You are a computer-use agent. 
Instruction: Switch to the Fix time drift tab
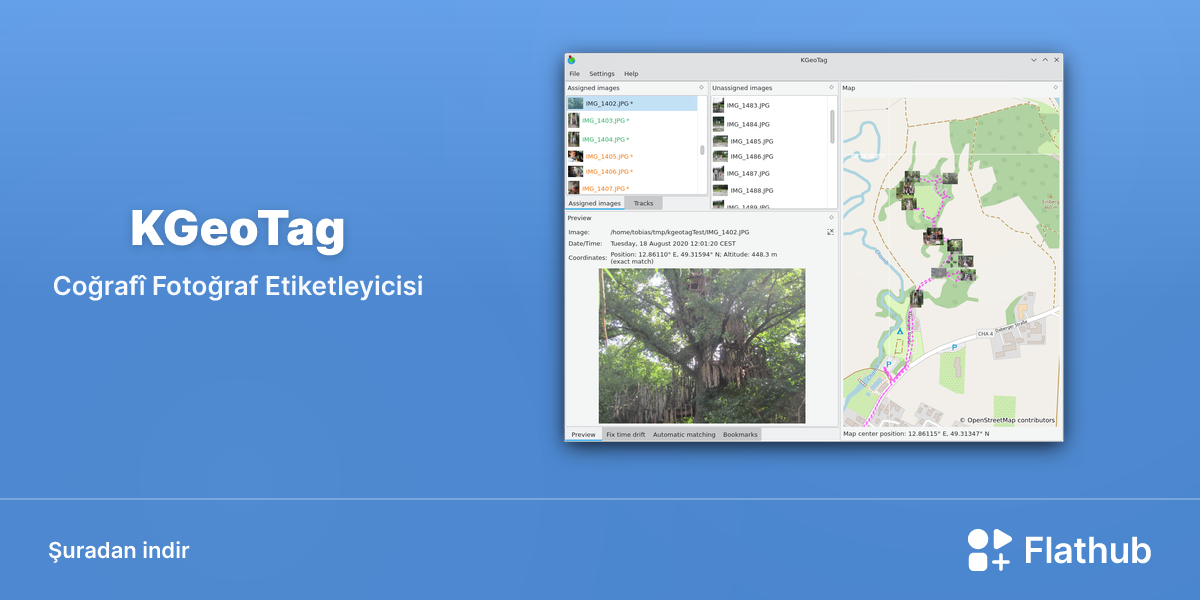point(626,435)
